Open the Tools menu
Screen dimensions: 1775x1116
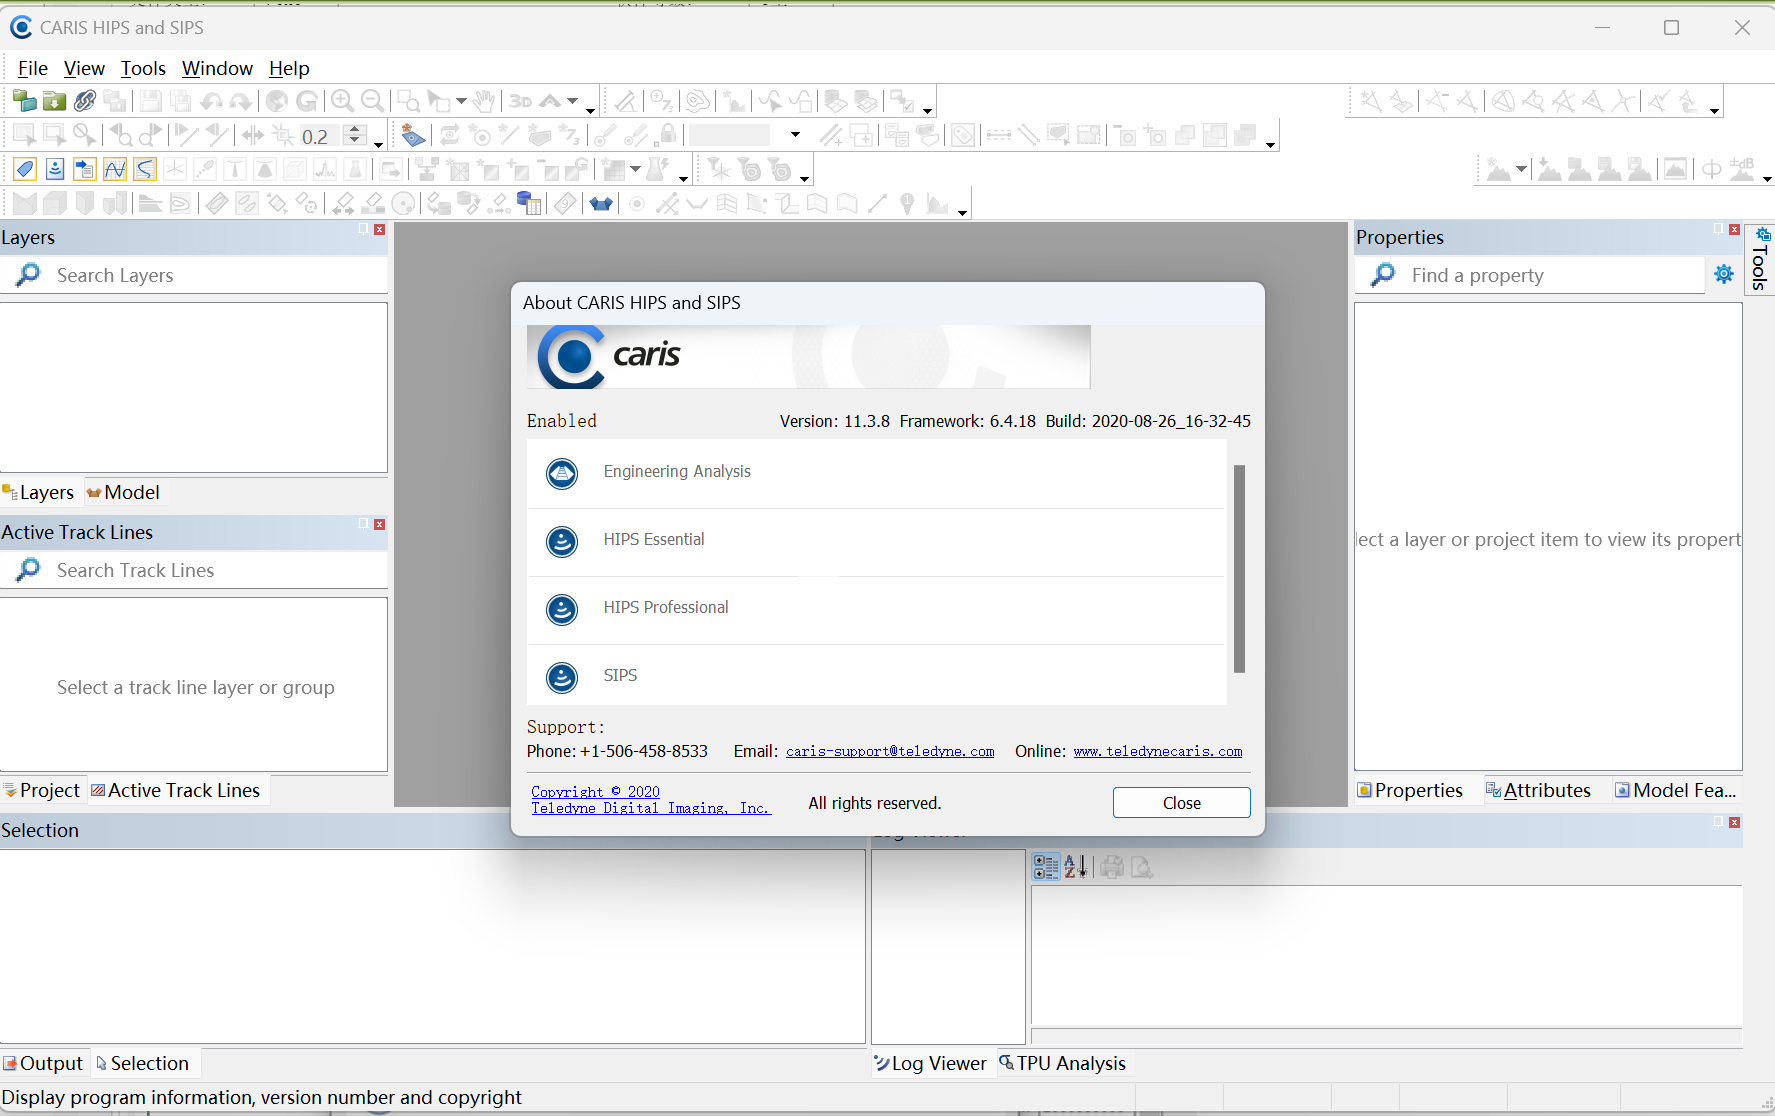[143, 68]
